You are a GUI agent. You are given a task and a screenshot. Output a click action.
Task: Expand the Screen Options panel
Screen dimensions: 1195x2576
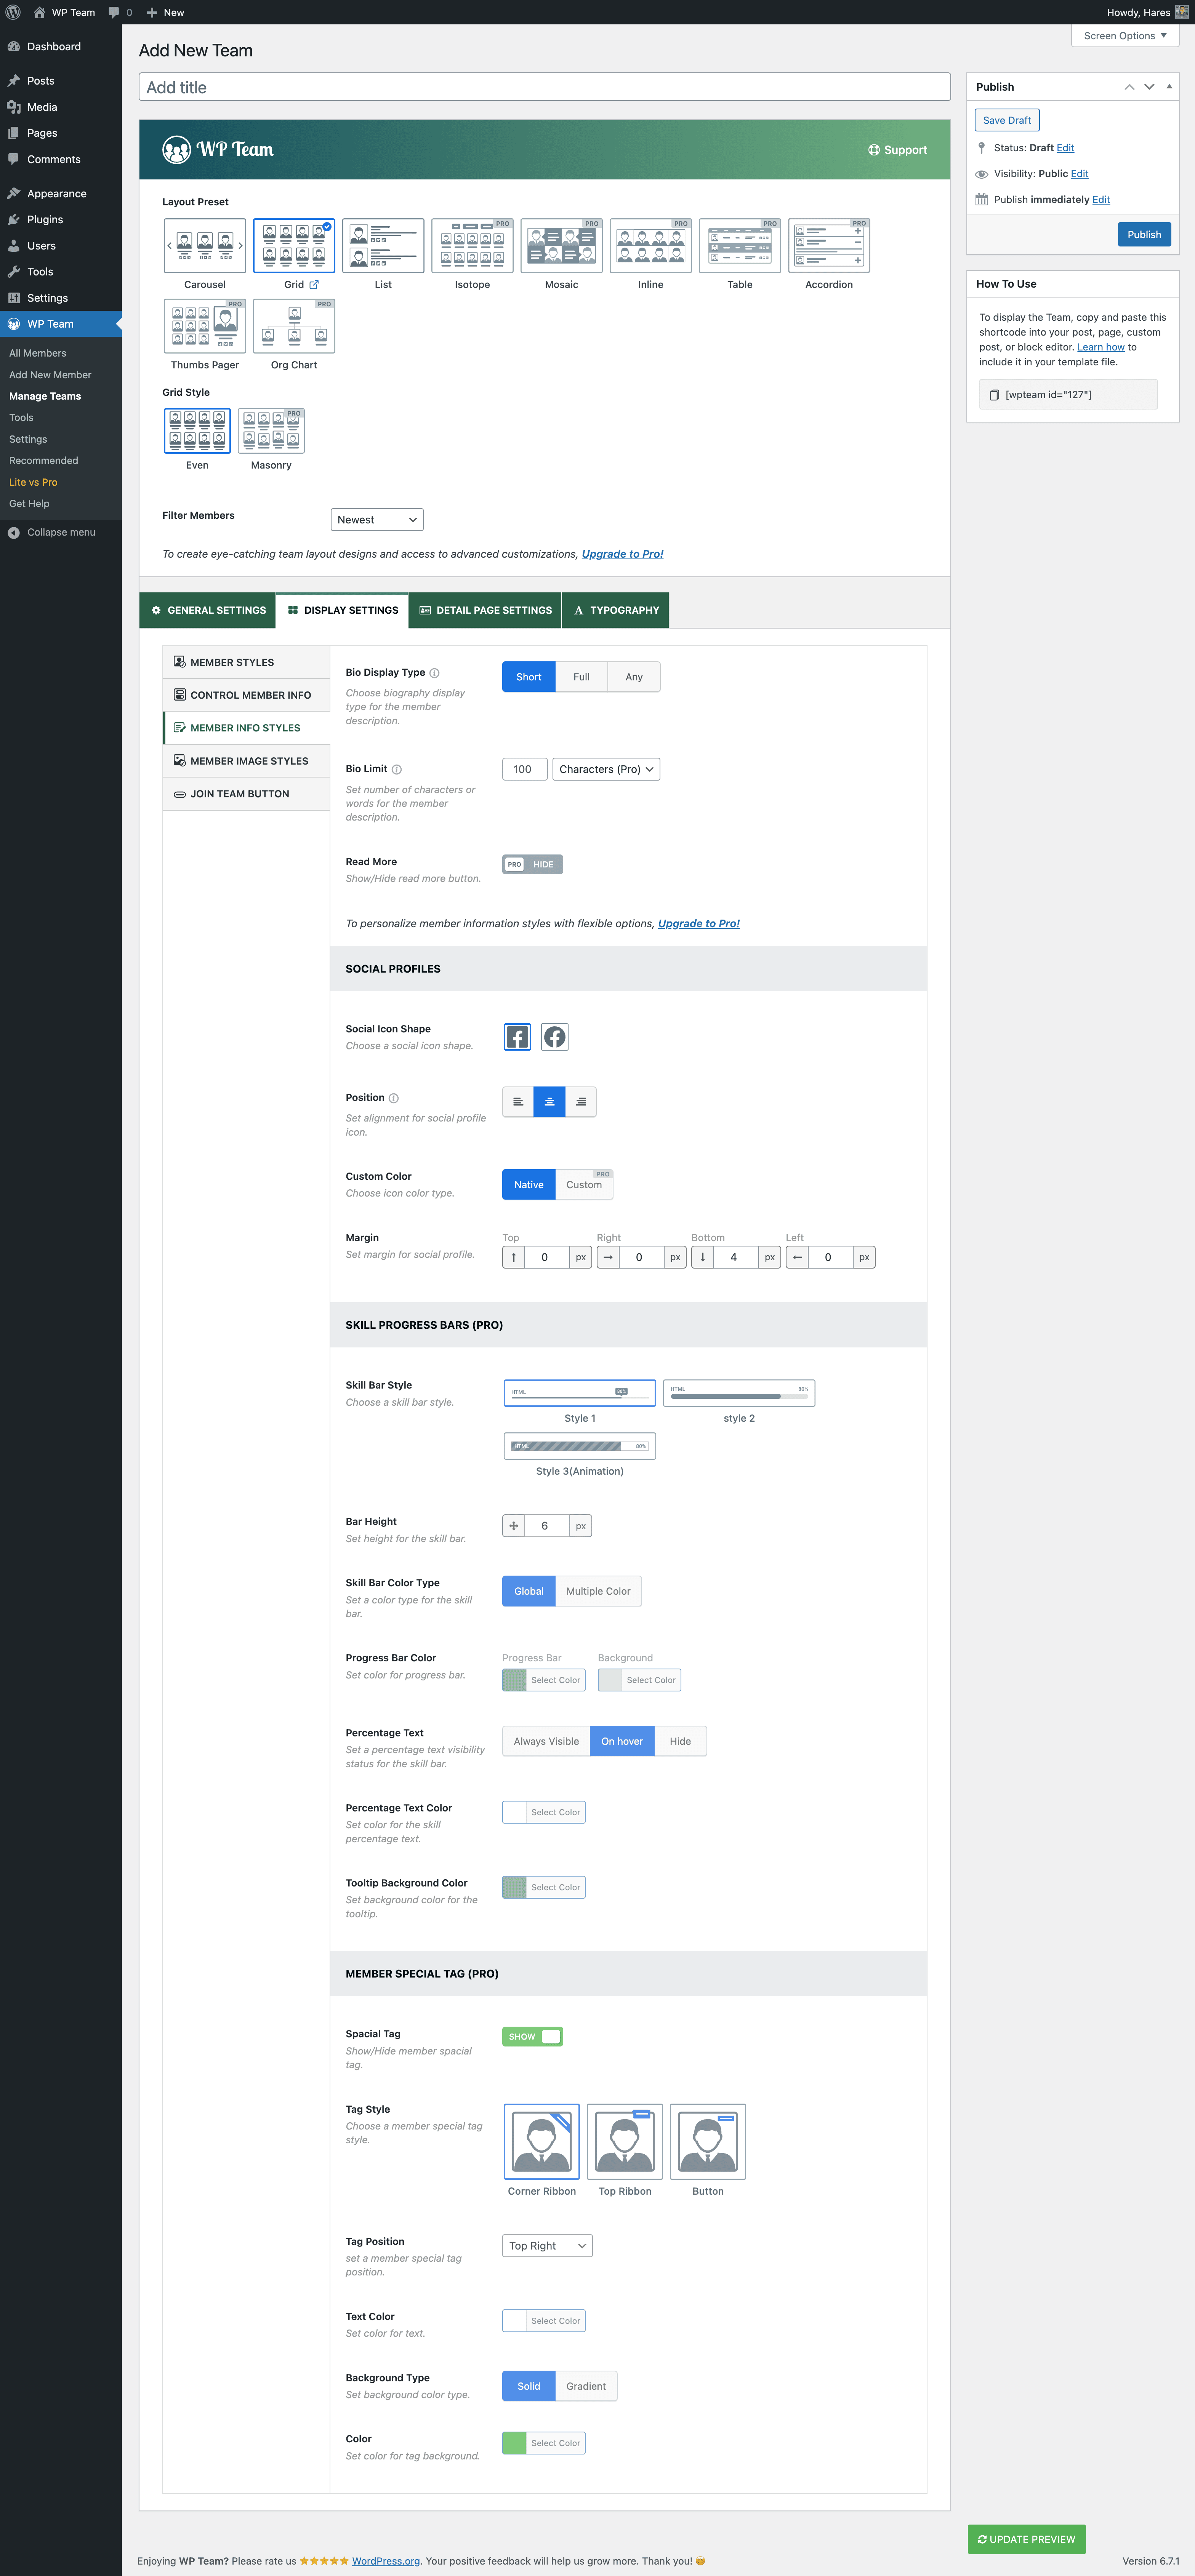tap(1125, 36)
